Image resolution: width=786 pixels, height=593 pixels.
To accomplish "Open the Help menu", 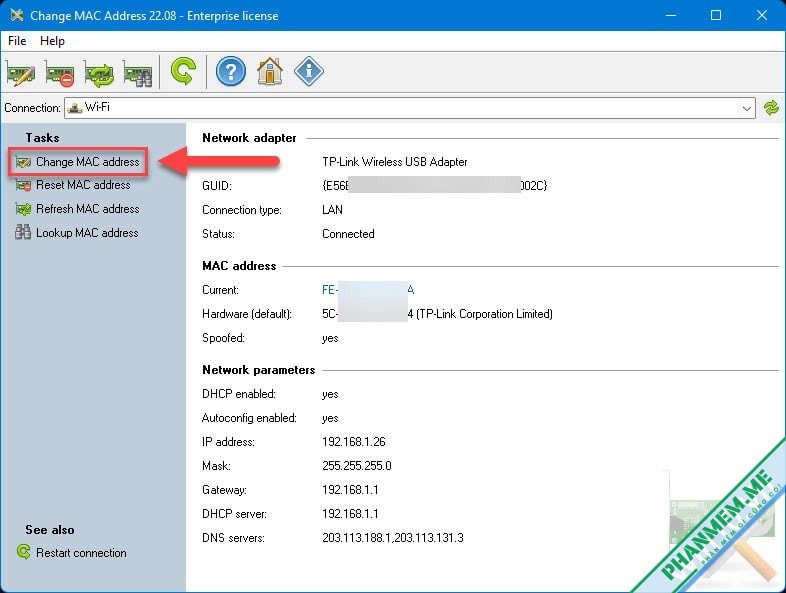I will (52, 41).
